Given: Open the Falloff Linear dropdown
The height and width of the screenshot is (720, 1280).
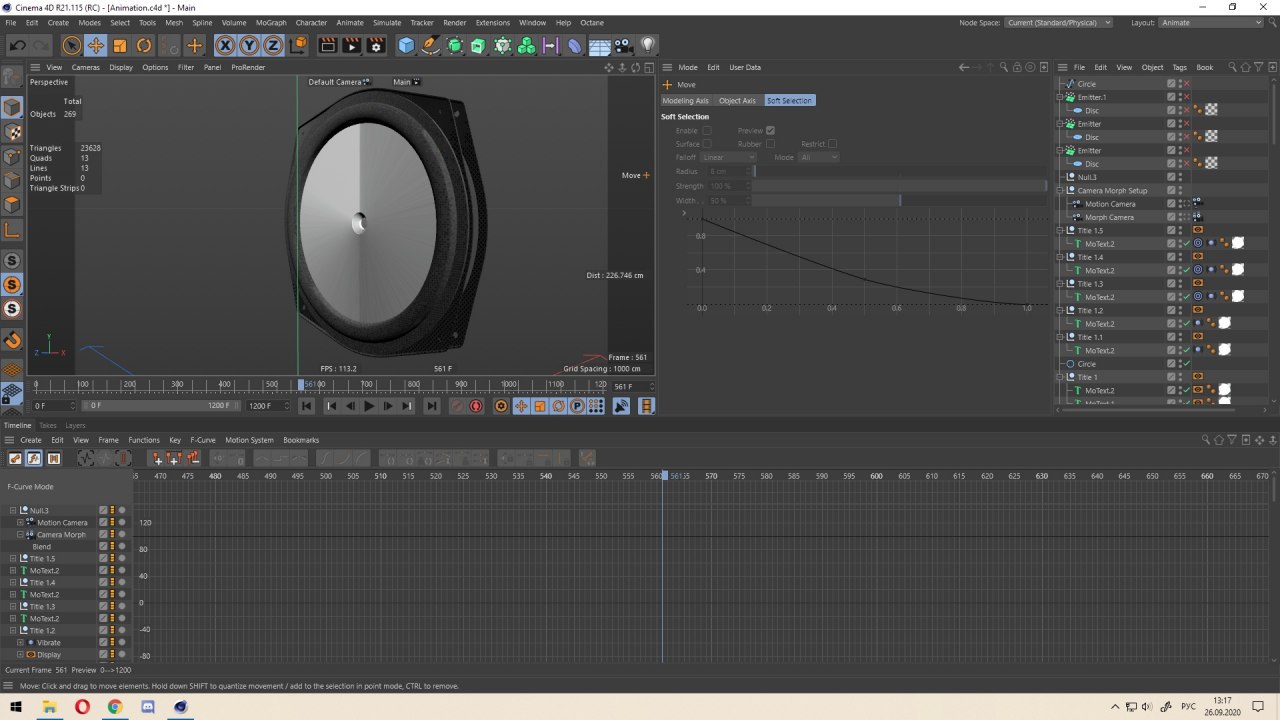Looking at the screenshot, I should click(729, 157).
